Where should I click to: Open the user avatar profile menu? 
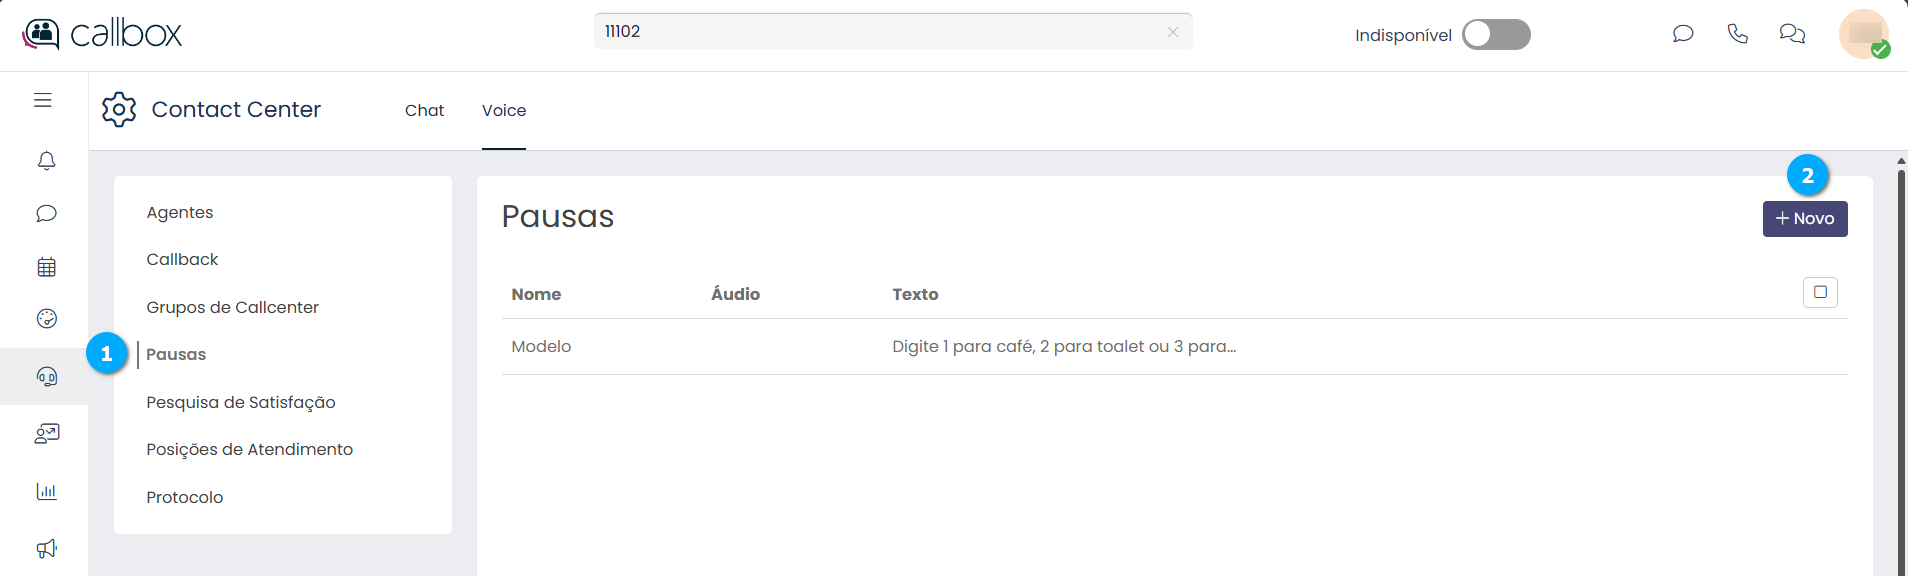click(x=1863, y=34)
